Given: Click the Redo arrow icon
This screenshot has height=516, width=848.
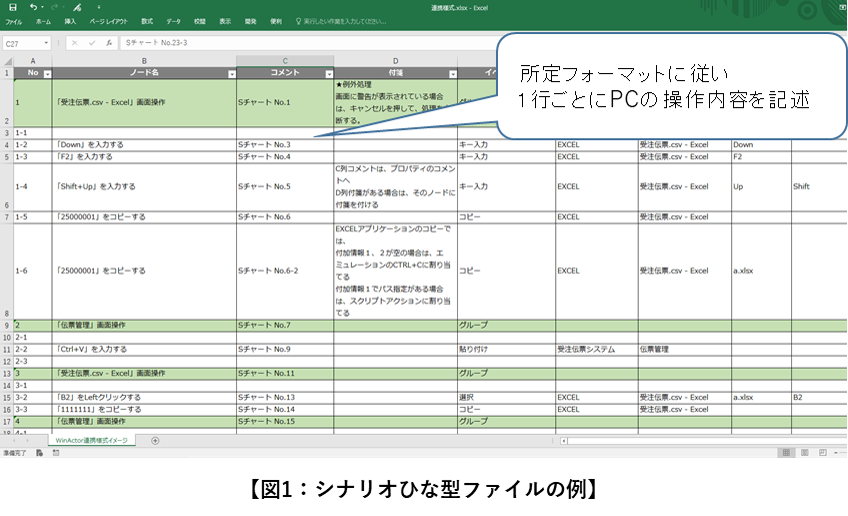Looking at the screenshot, I should point(54,7).
